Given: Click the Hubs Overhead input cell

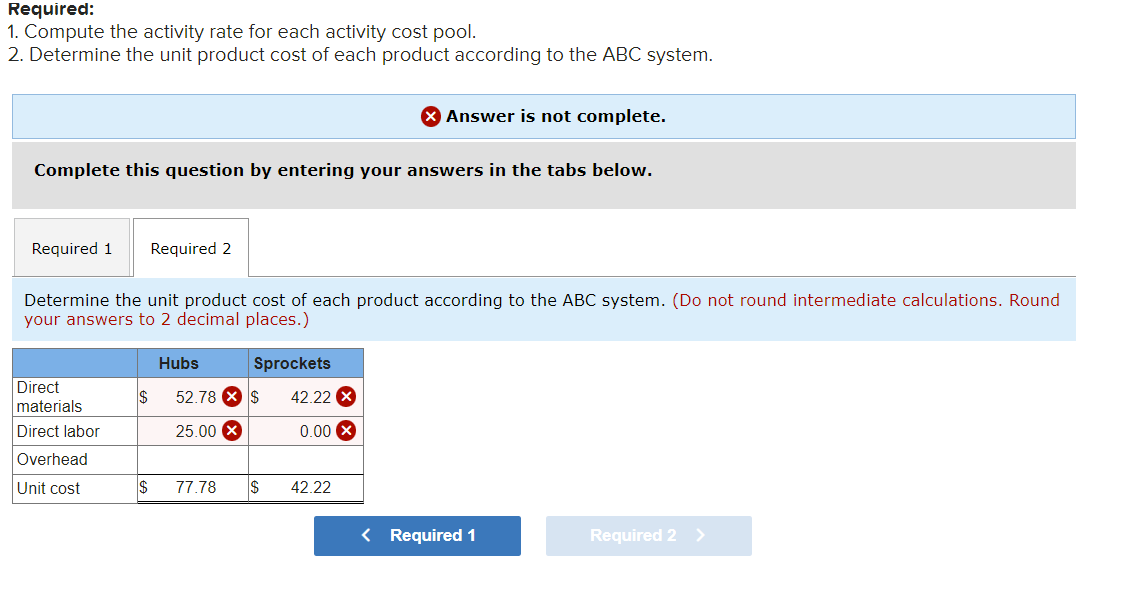Looking at the screenshot, I should tap(192, 459).
